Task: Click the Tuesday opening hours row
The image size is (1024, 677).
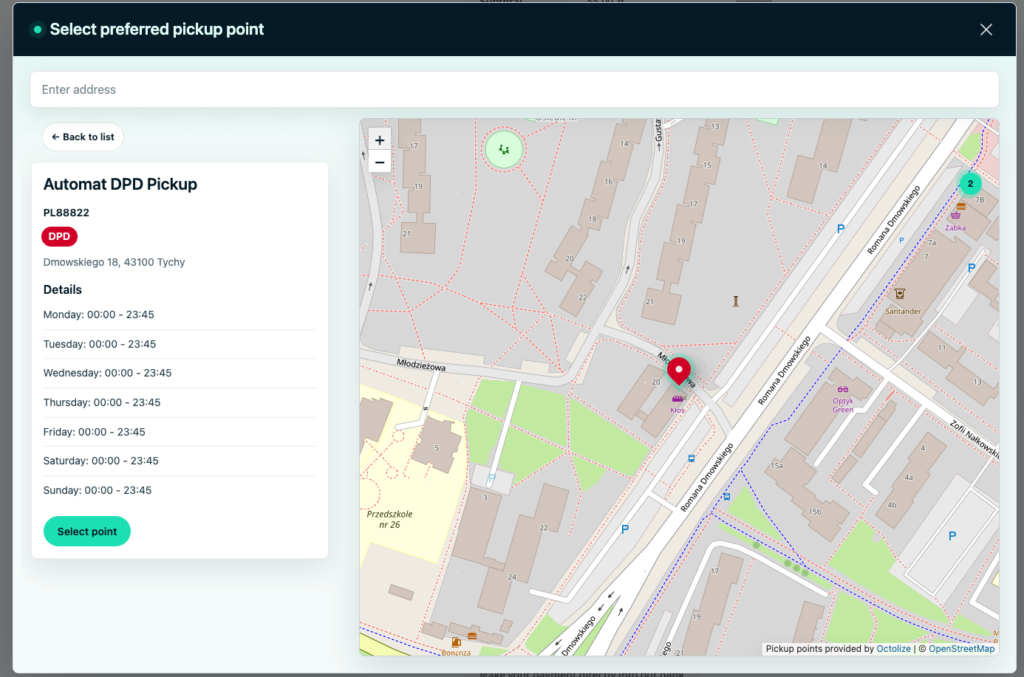Action: [180, 344]
